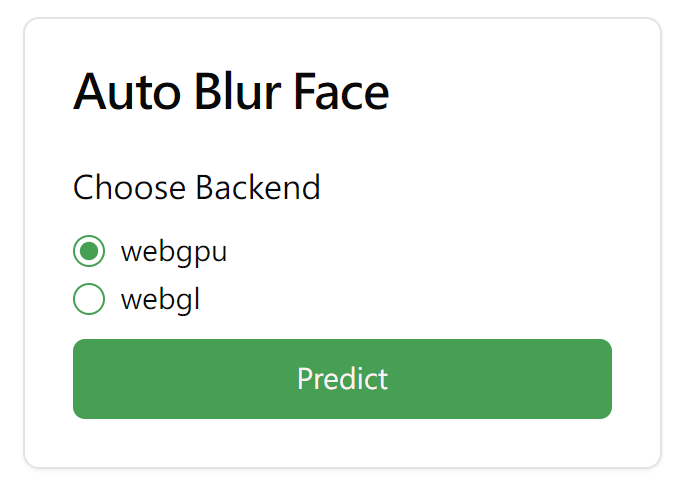
Task: Click the "Face" word in the title
Action: (x=341, y=93)
